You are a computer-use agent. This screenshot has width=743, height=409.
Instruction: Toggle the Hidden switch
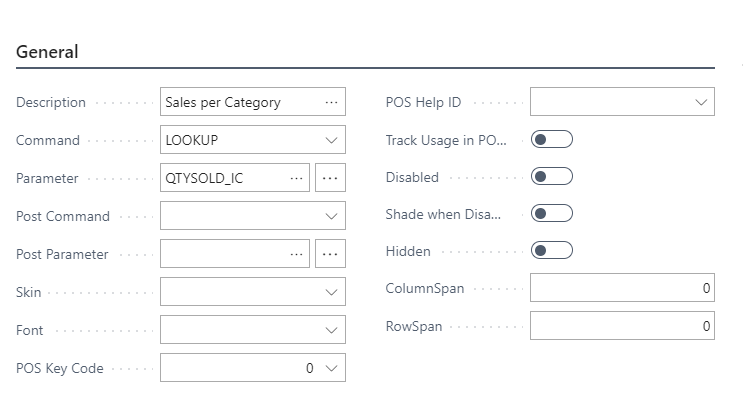point(552,251)
